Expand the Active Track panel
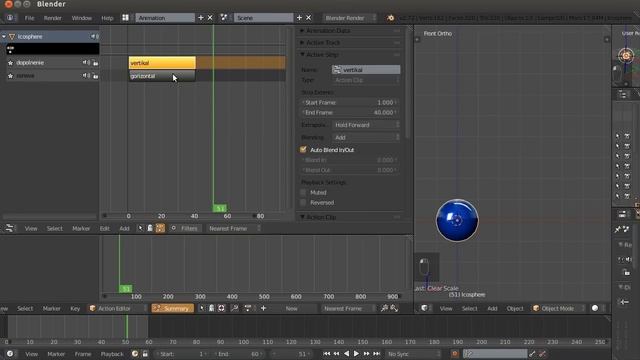Image resolution: width=640 pixels, height=360 pixels. coord(302,42)
